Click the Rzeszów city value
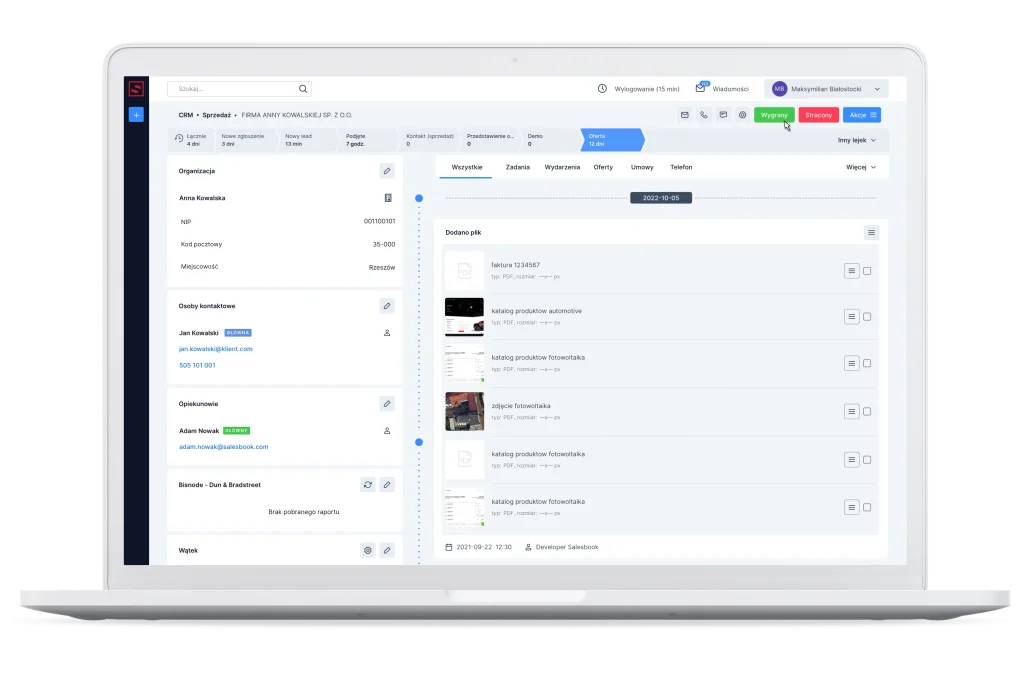Image resolution: width=1024 pixels, height=682 pixels. (x=382, y=267)
